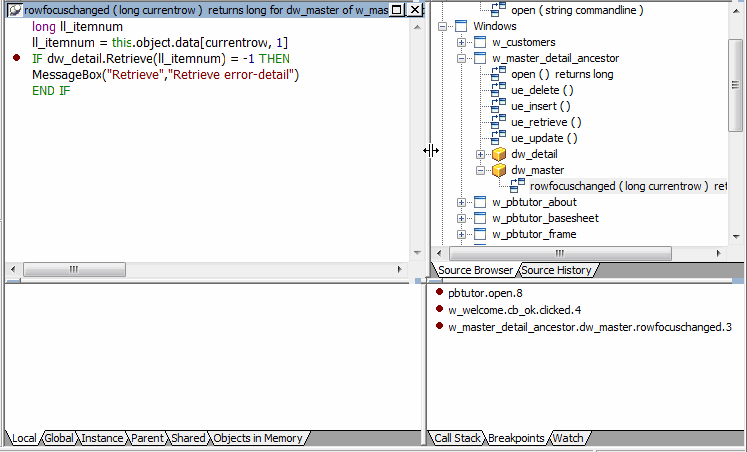This screenshot has width=747, height=452.
Task: Click the Windows folder icon in tree
Action: pyautogui.click(x=460, y=26)
